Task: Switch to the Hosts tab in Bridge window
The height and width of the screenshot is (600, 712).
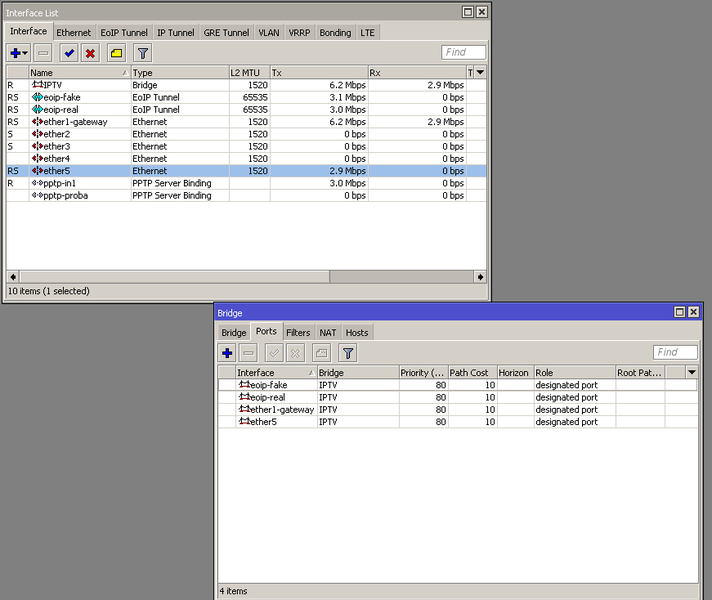Action: [x=357, y=332]
